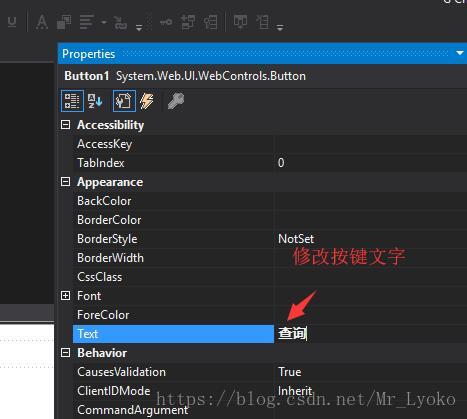Click the key-shaped icon in the top toolbar

coord(166,22)
